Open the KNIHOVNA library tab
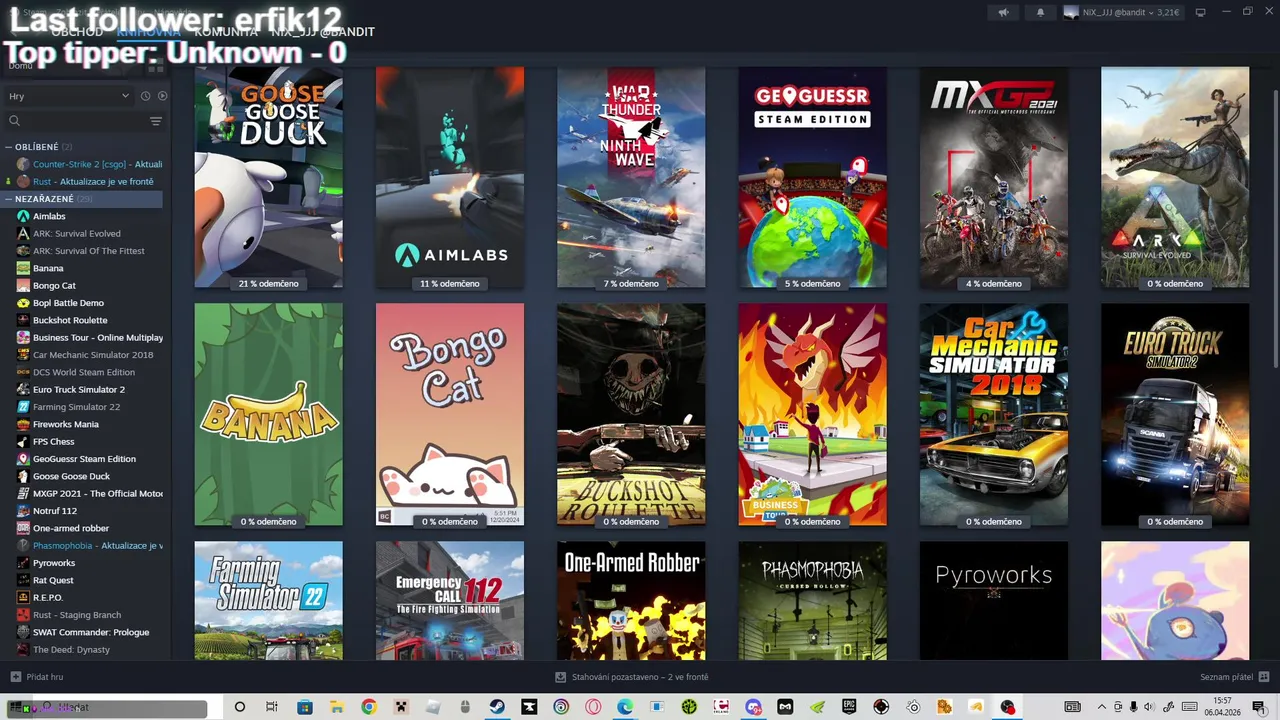 (148, 32)
